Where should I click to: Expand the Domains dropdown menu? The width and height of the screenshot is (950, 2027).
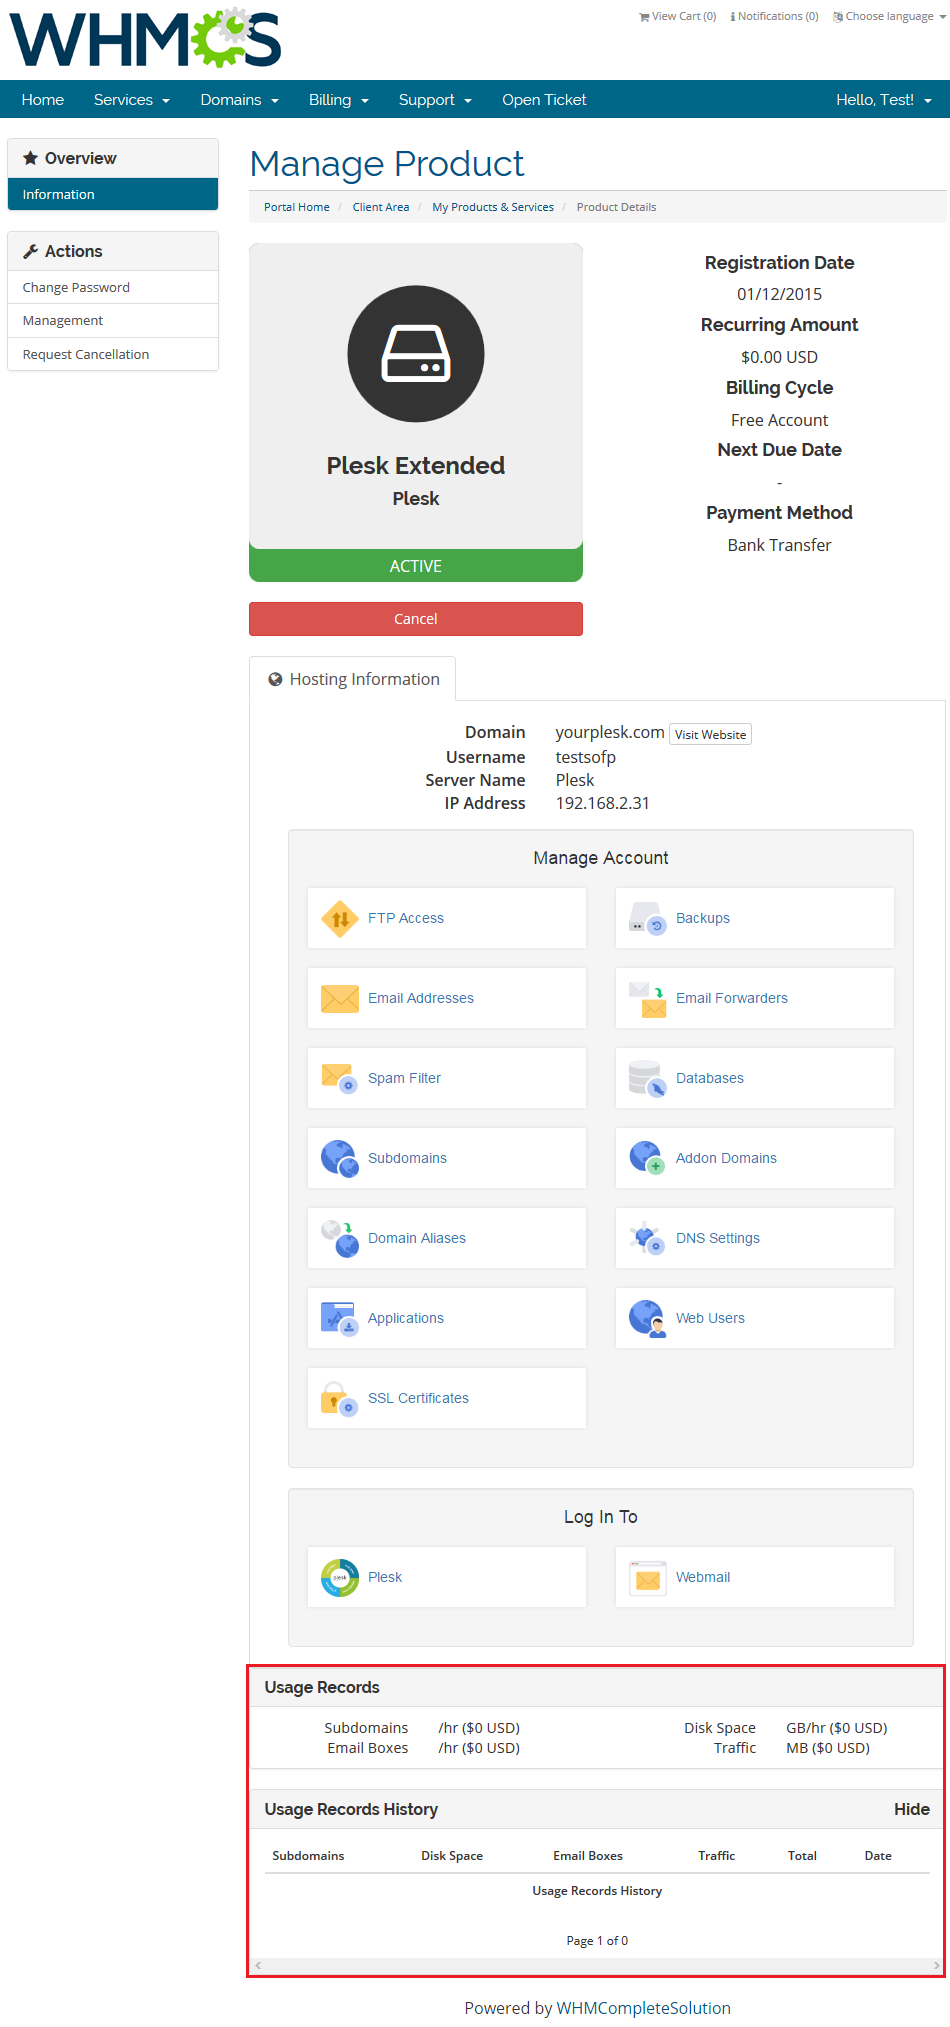click(x=239, y=100)
